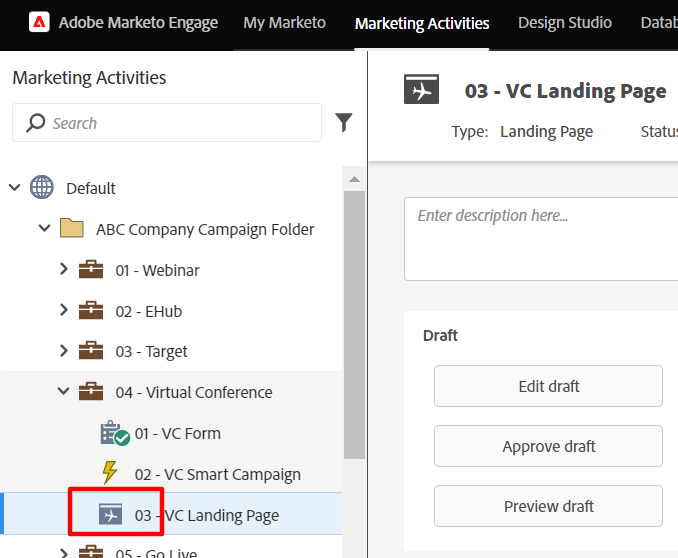678x558 pixels.
Task: Click the Edit draft button
Action: [x=548, y=386]
